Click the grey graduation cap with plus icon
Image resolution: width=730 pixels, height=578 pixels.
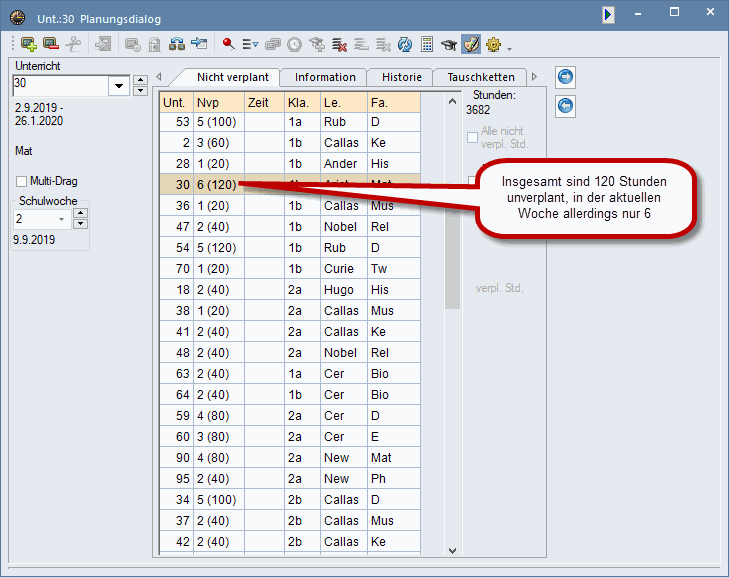pyautogui.click(x=317, y=44)
